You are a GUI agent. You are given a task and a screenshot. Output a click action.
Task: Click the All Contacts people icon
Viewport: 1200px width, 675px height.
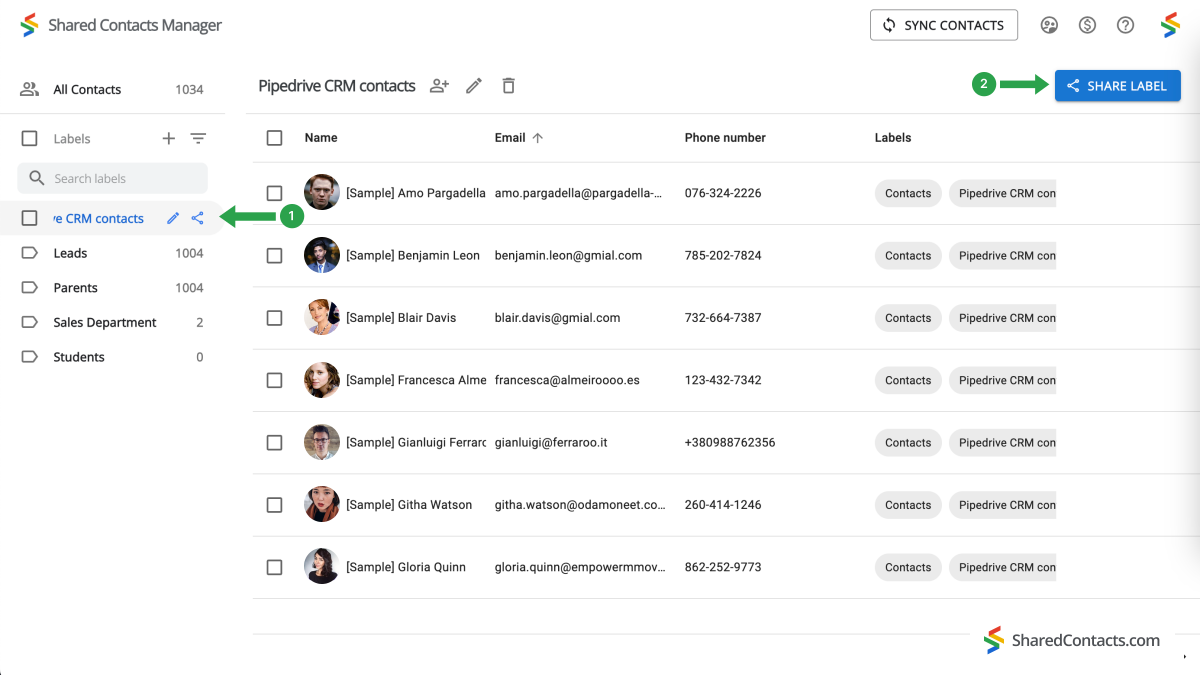(29, 89)
